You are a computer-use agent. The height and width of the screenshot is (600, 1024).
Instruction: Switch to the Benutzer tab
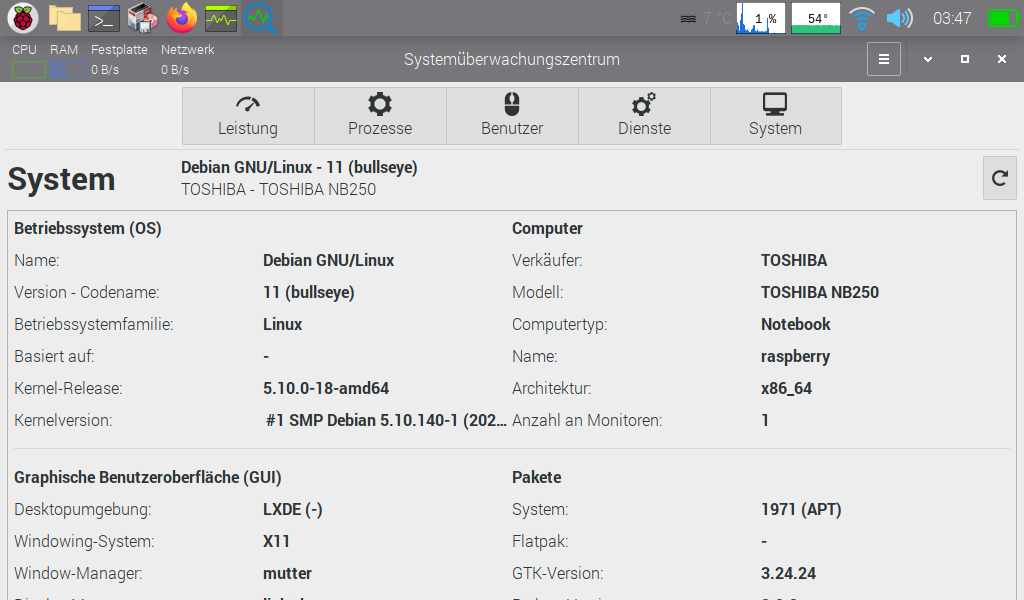pyautogui.click(x=512, y=116)
